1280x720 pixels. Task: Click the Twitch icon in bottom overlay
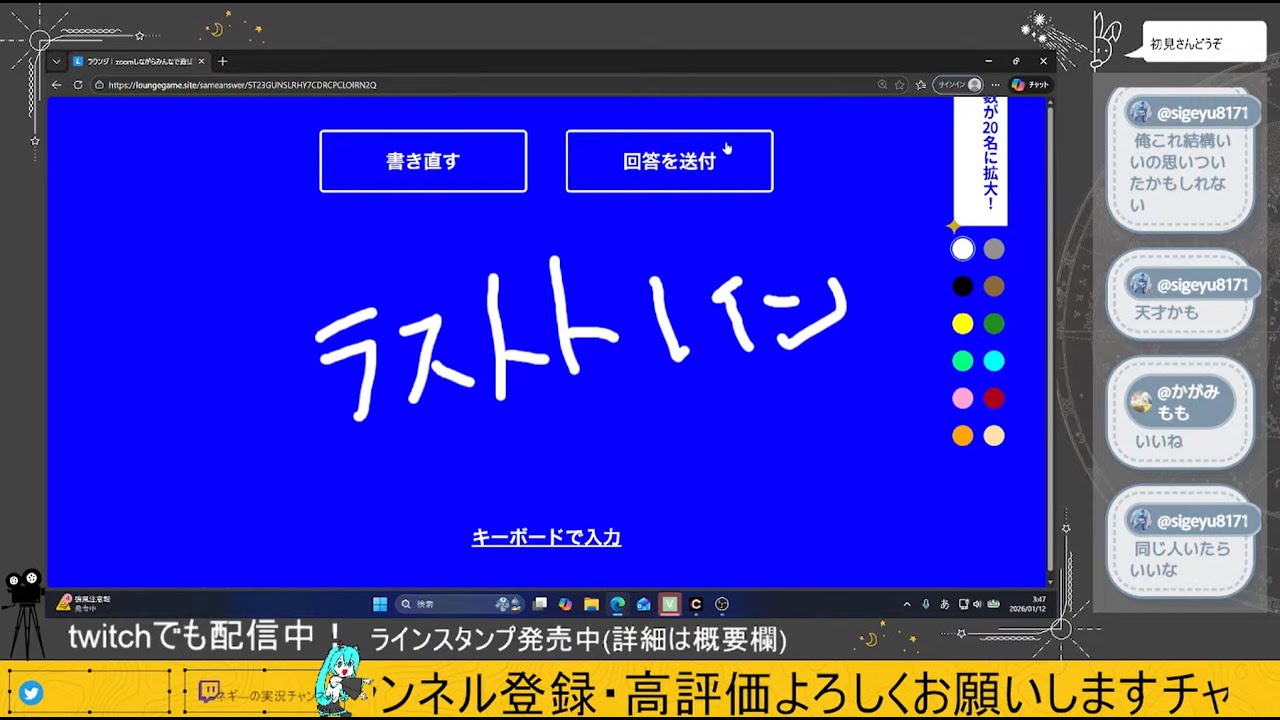pos(209,691)
